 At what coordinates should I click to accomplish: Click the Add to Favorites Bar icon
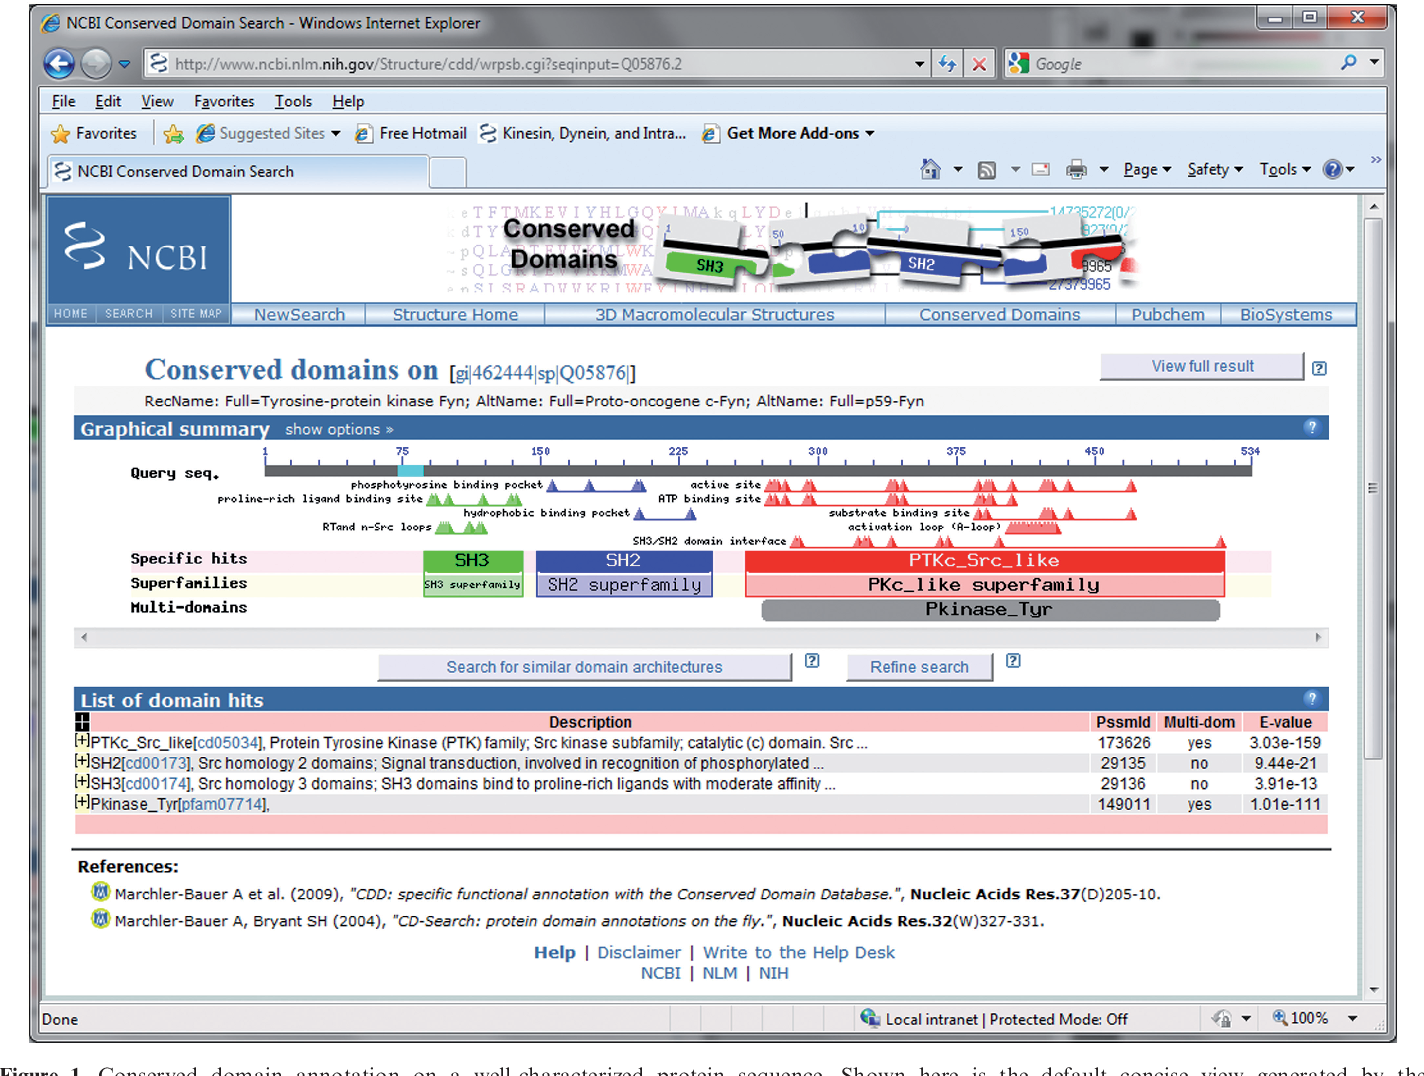173,133
